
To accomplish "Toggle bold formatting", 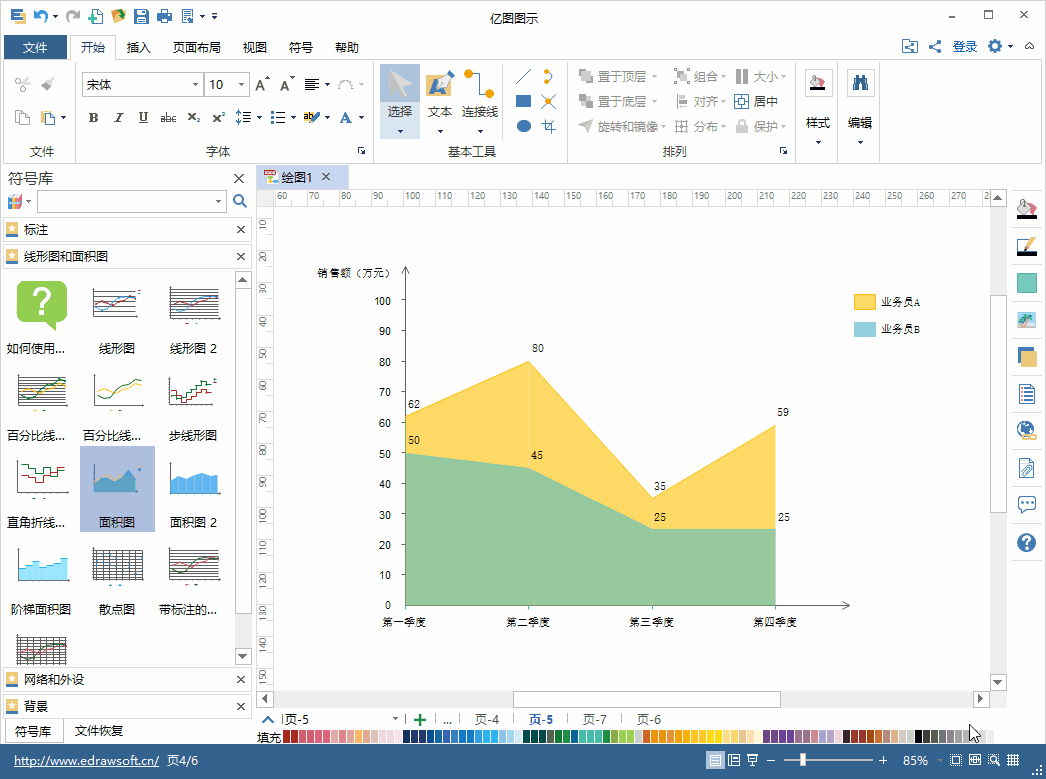I will [93, 117].
